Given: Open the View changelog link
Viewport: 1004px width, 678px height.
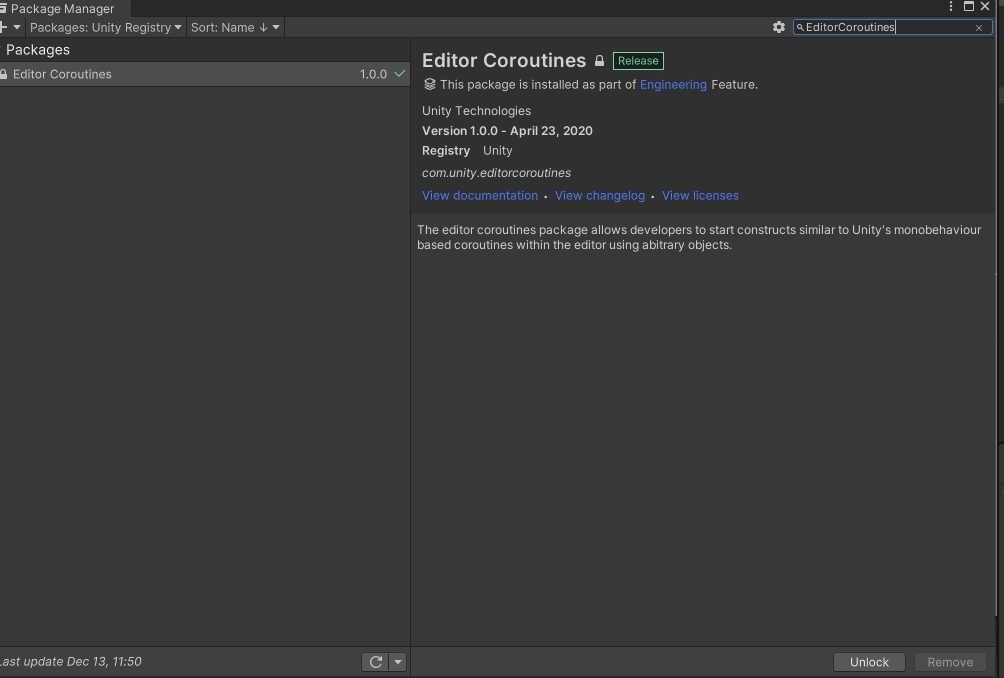Looking at the screenshot, I should pyautogui.click(x=600, y=196).
